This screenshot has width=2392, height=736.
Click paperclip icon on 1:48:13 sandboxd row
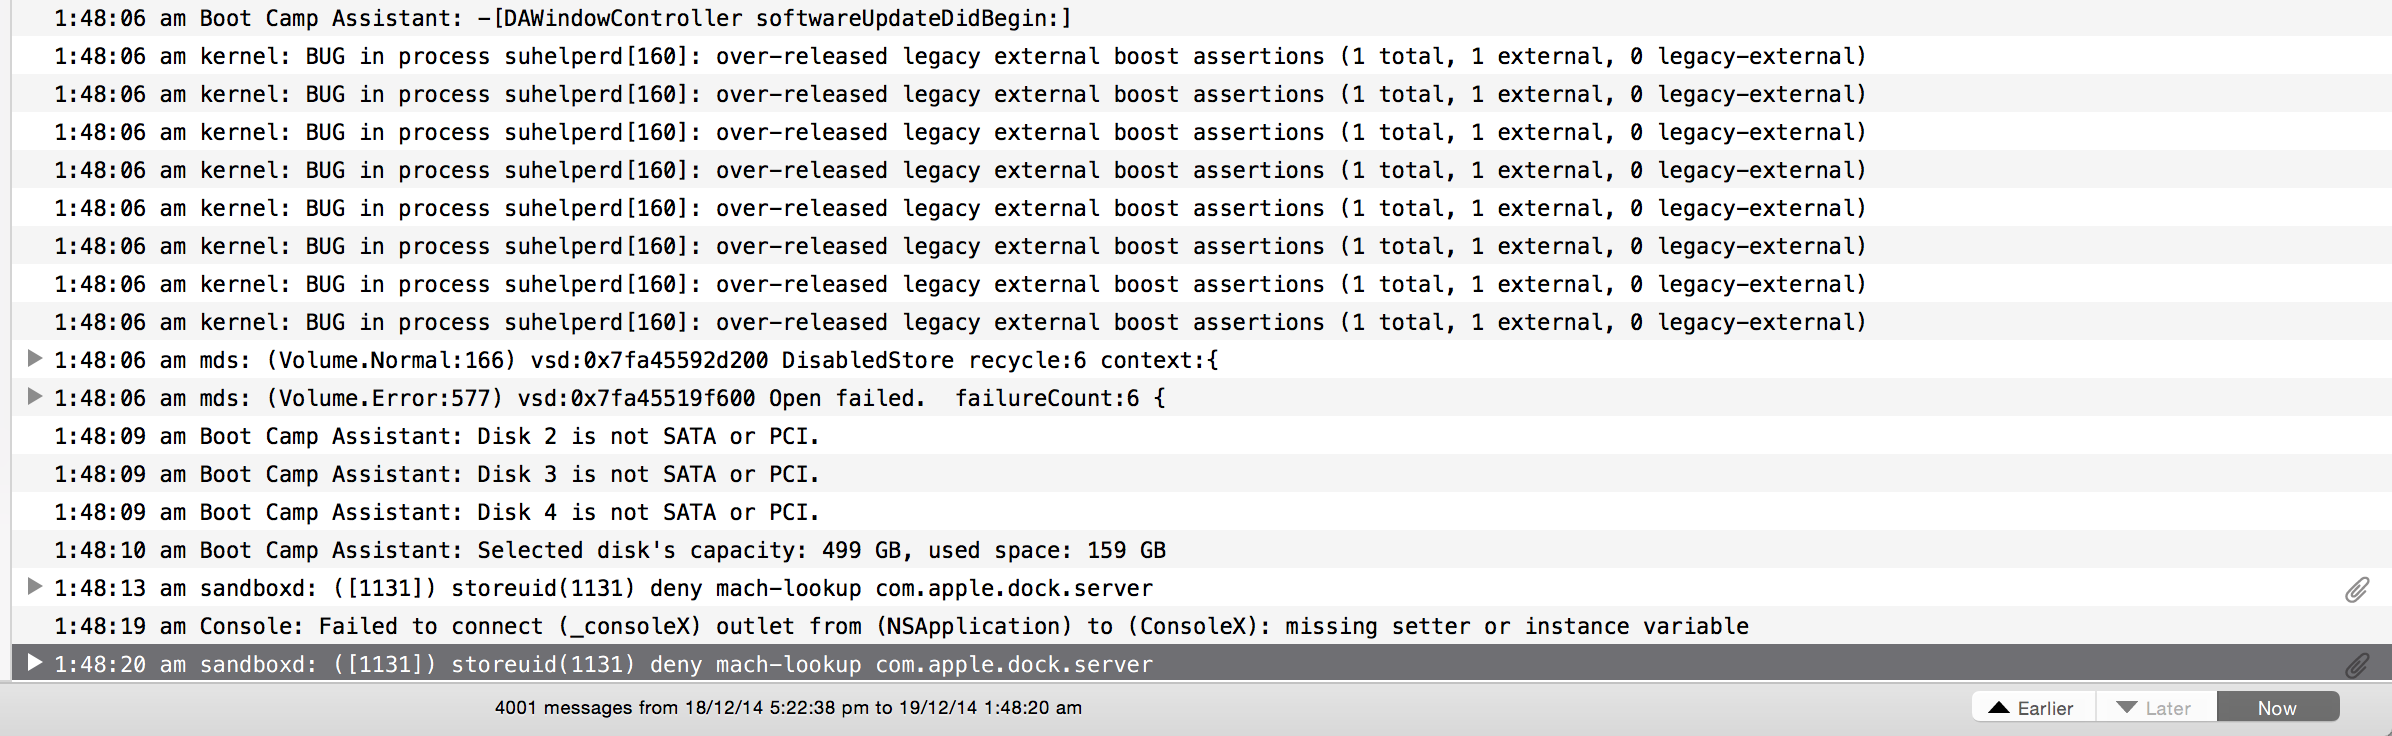2357,590
